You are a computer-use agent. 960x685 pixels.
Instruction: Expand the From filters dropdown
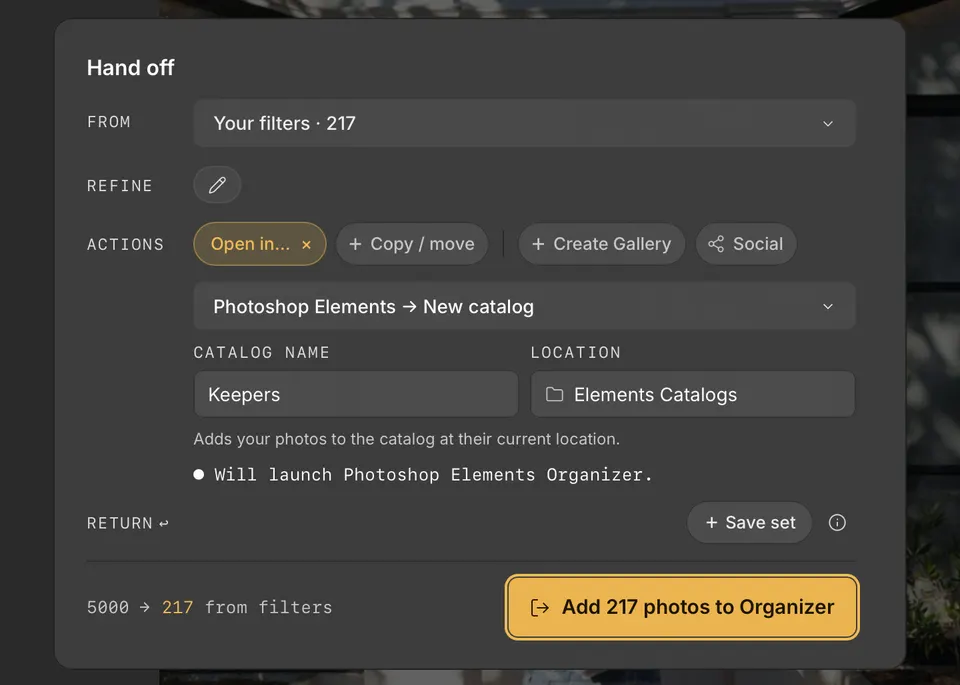[524, 123]
